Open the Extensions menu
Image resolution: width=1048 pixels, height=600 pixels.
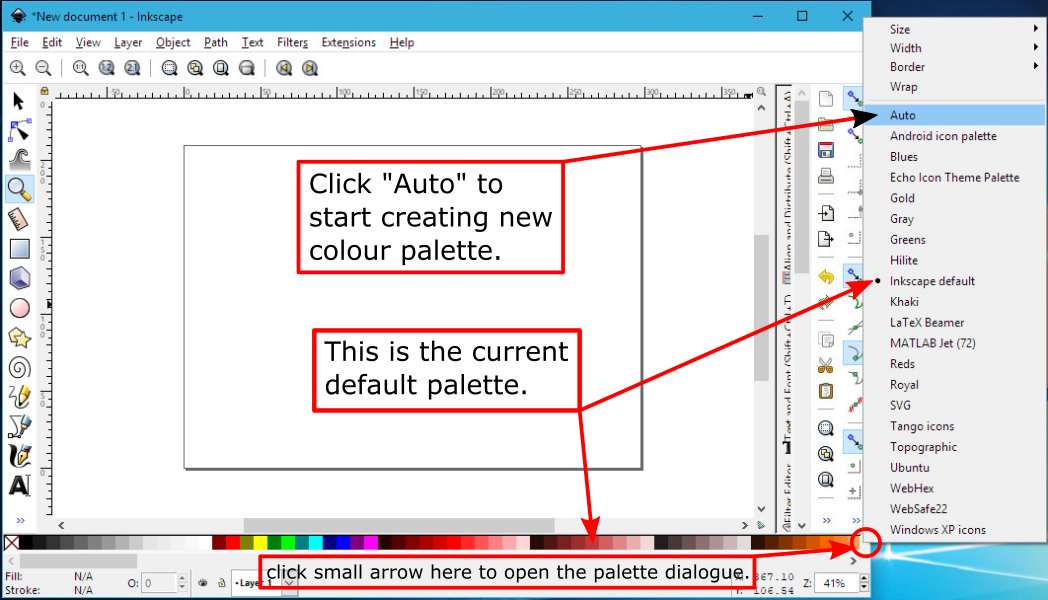[x=348, y=42]
